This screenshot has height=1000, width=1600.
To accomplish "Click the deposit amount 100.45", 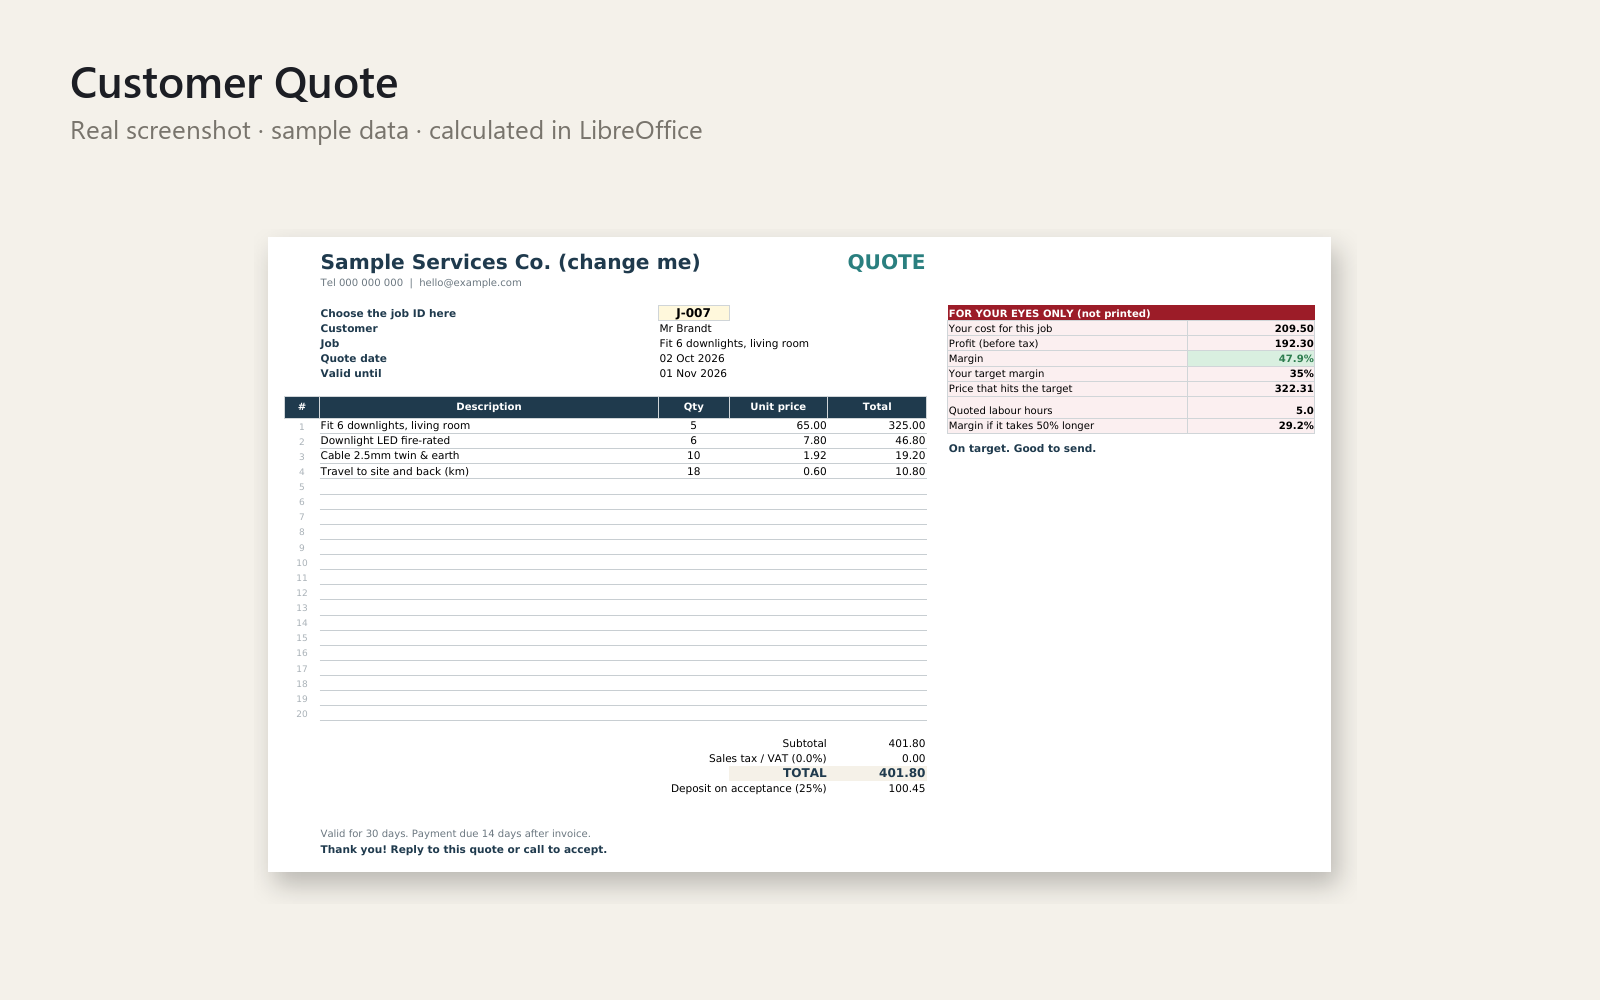I will click(907, 788).
